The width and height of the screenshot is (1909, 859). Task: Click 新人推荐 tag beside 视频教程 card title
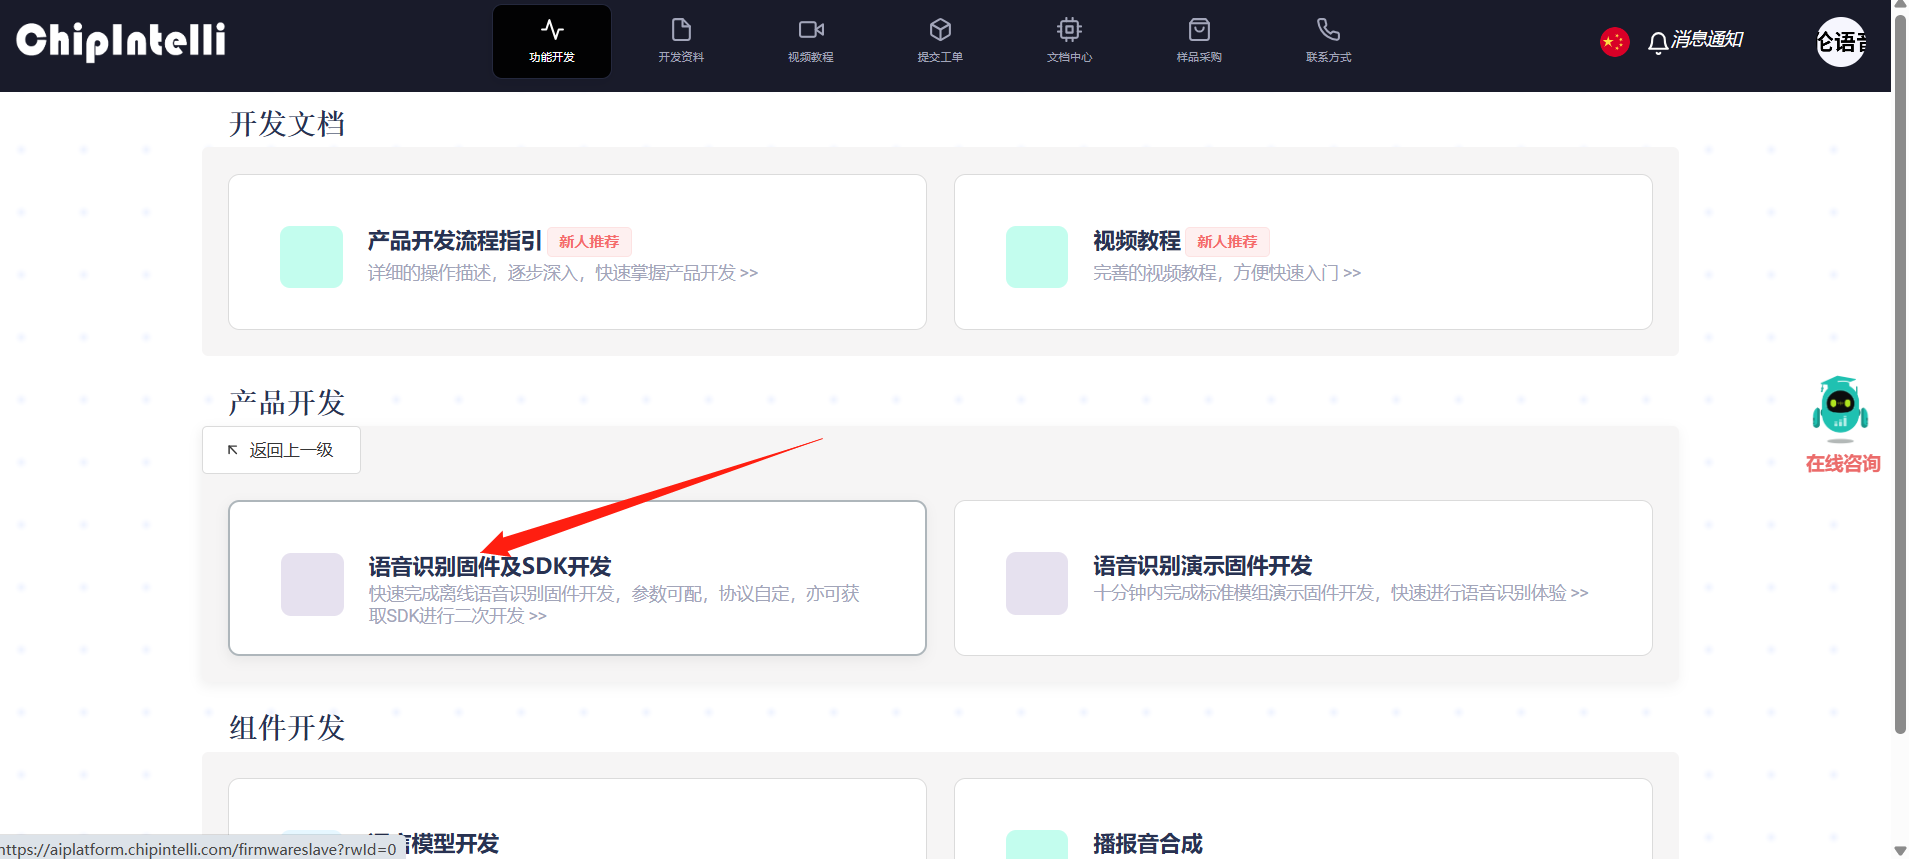(x=1227, y=242)
